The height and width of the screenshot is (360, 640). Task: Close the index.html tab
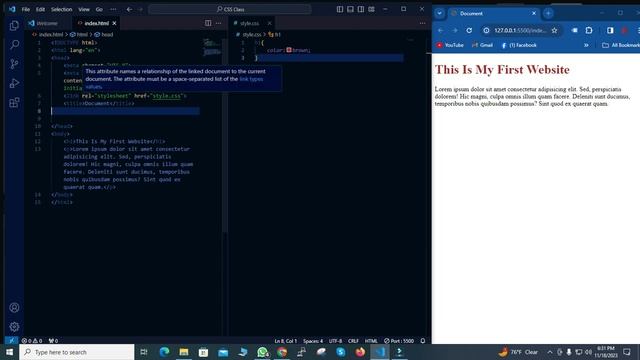point(114,23)
